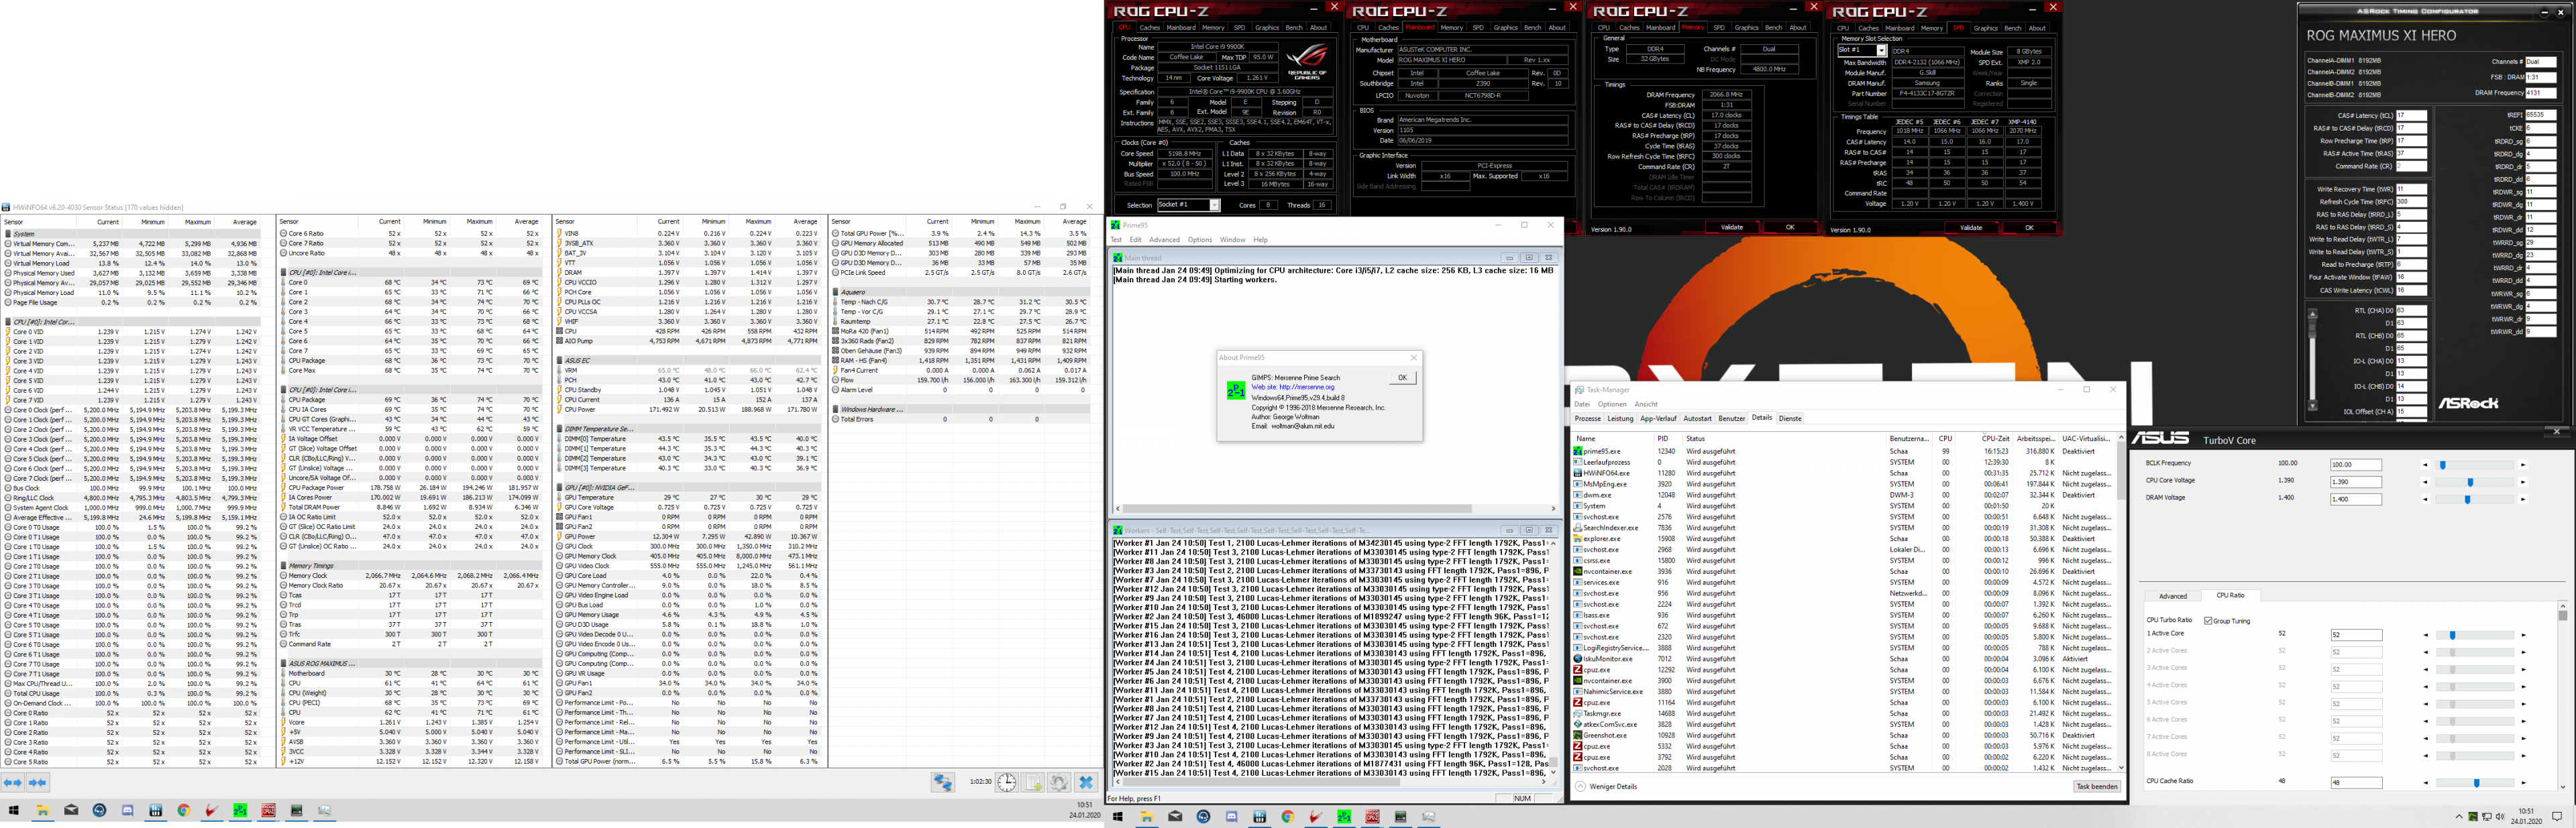Open Chrome from the left taskbar

pos(184,811)
